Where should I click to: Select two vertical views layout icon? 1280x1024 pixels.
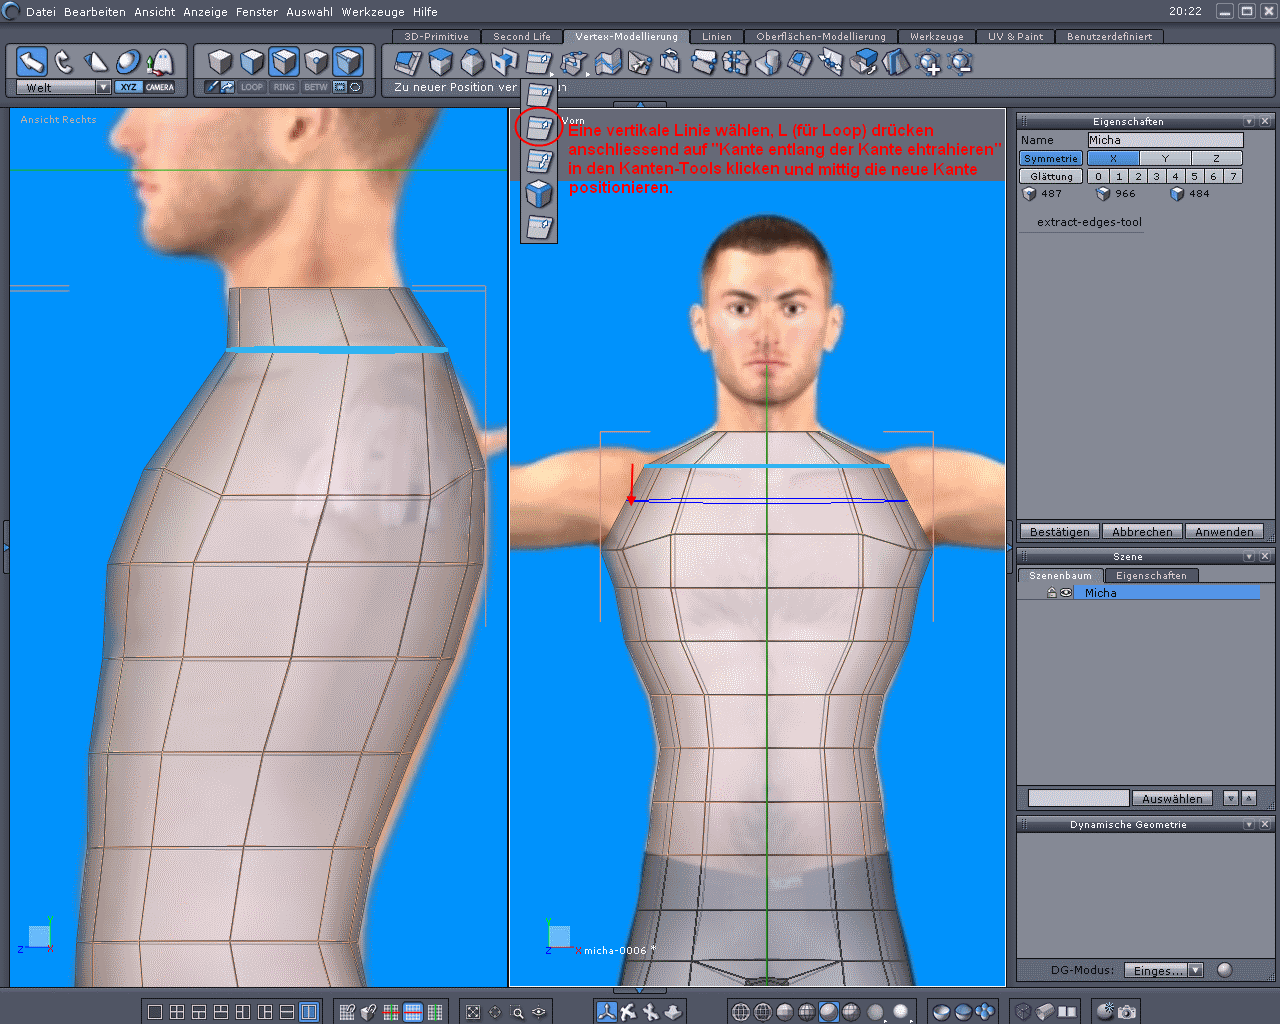[309, 1012]
